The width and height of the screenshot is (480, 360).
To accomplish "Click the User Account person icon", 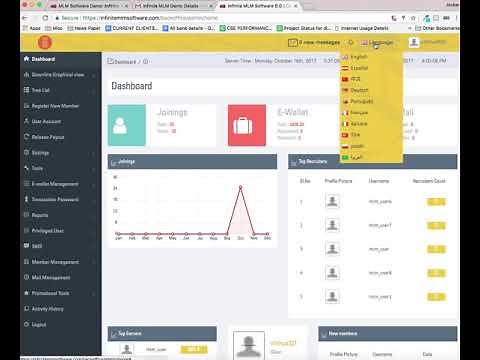I will click(26, 121).
